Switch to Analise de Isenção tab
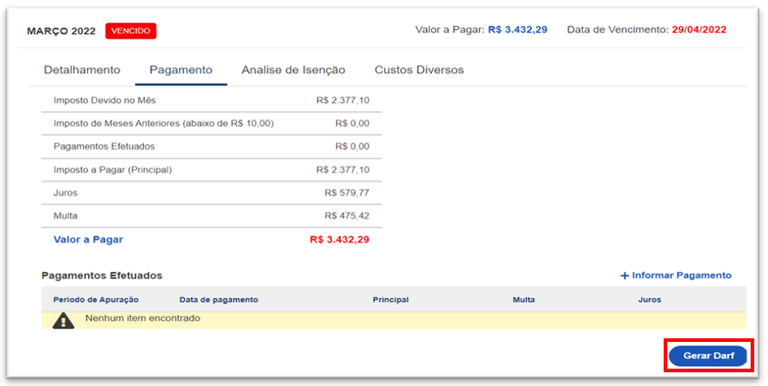 click(x=293, y=70)
